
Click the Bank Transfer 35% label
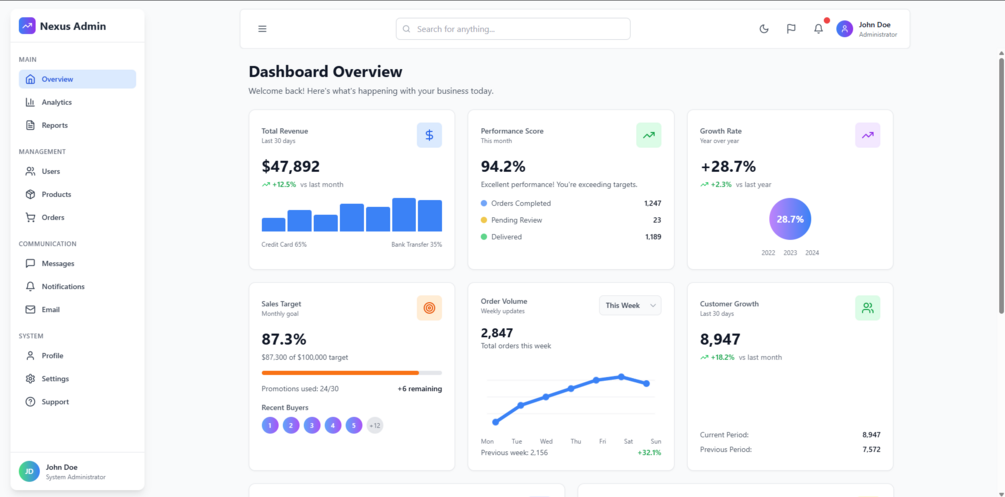click(417, 244)
